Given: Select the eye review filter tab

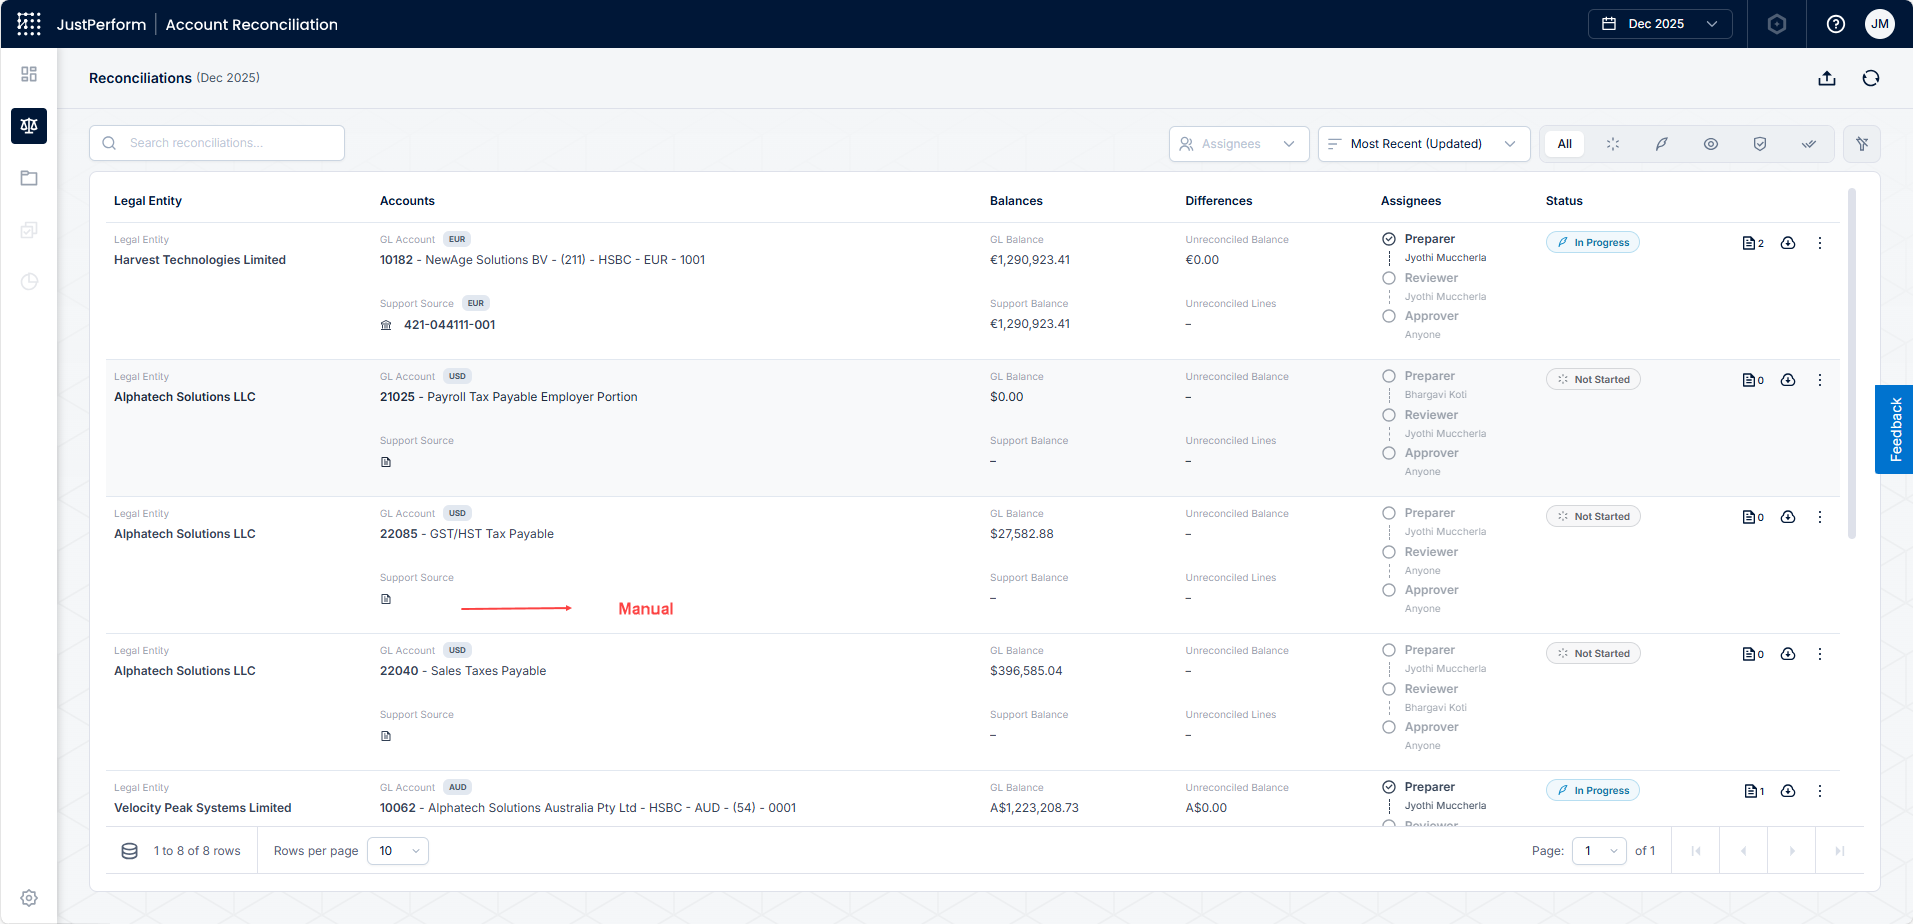Looking at the screenshot, I should click(x=1711, y=144).
